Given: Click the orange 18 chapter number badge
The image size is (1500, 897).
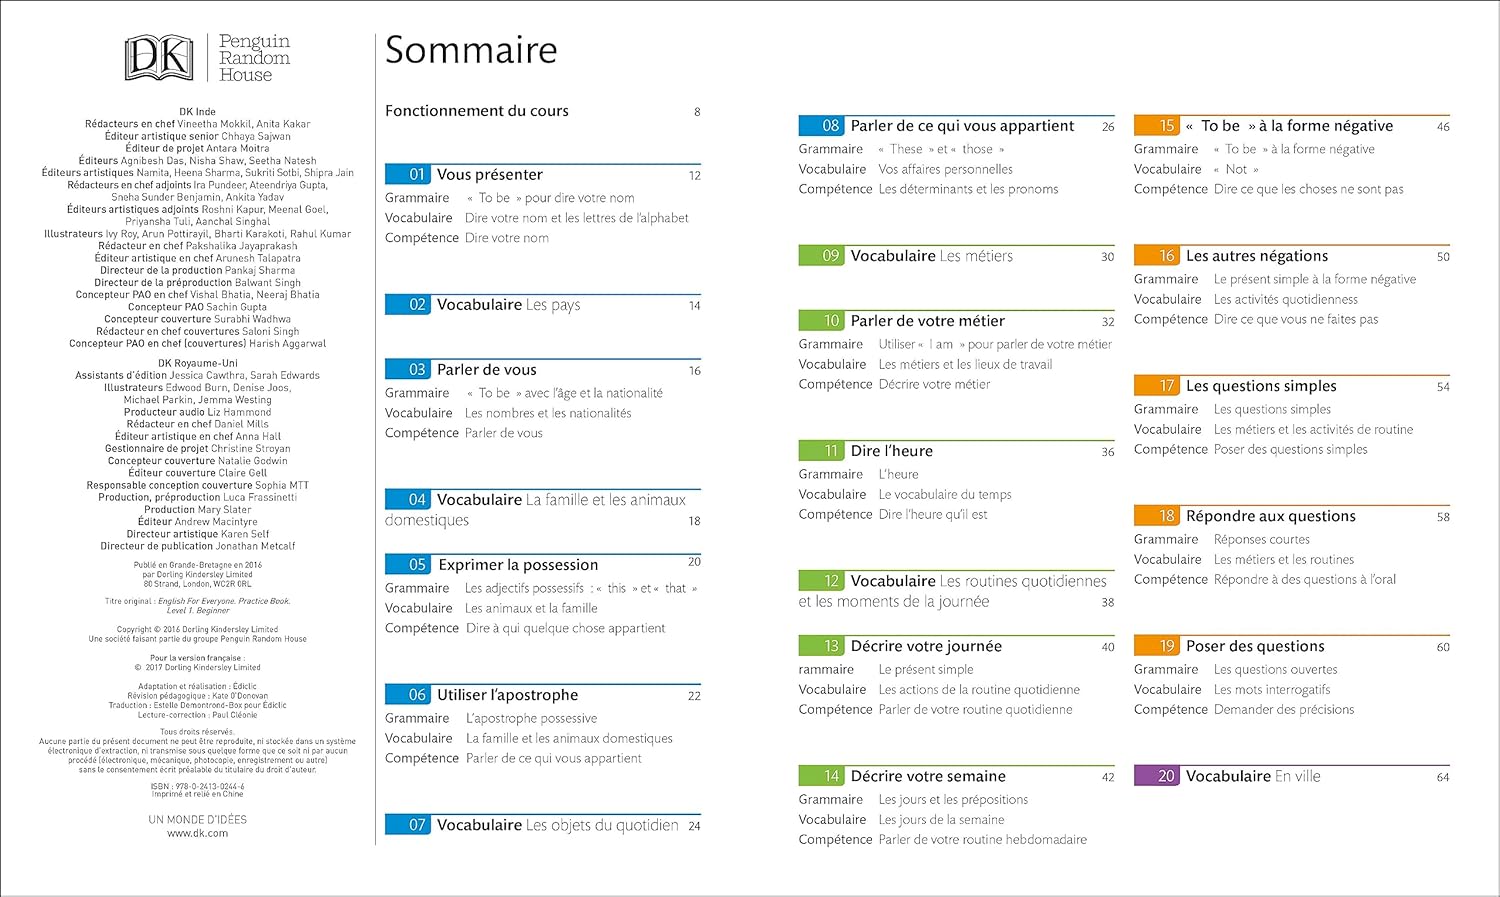Looking at the screenshot, I should 1156,516.
